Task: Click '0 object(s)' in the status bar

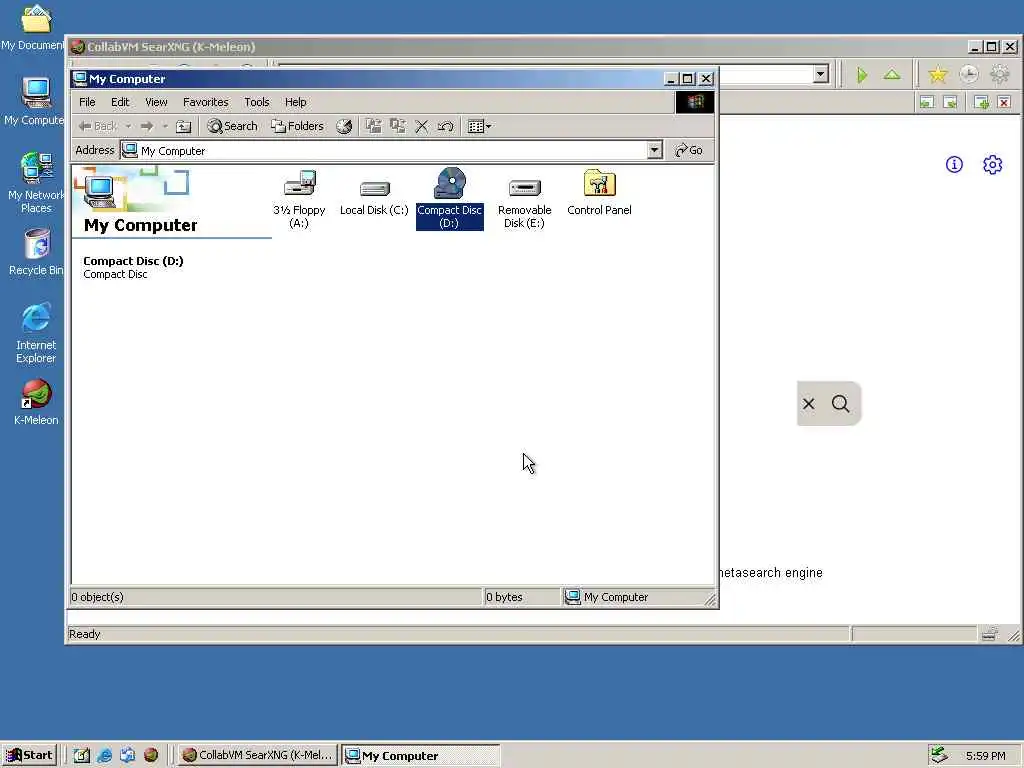Action: click(x=97, y=597)
